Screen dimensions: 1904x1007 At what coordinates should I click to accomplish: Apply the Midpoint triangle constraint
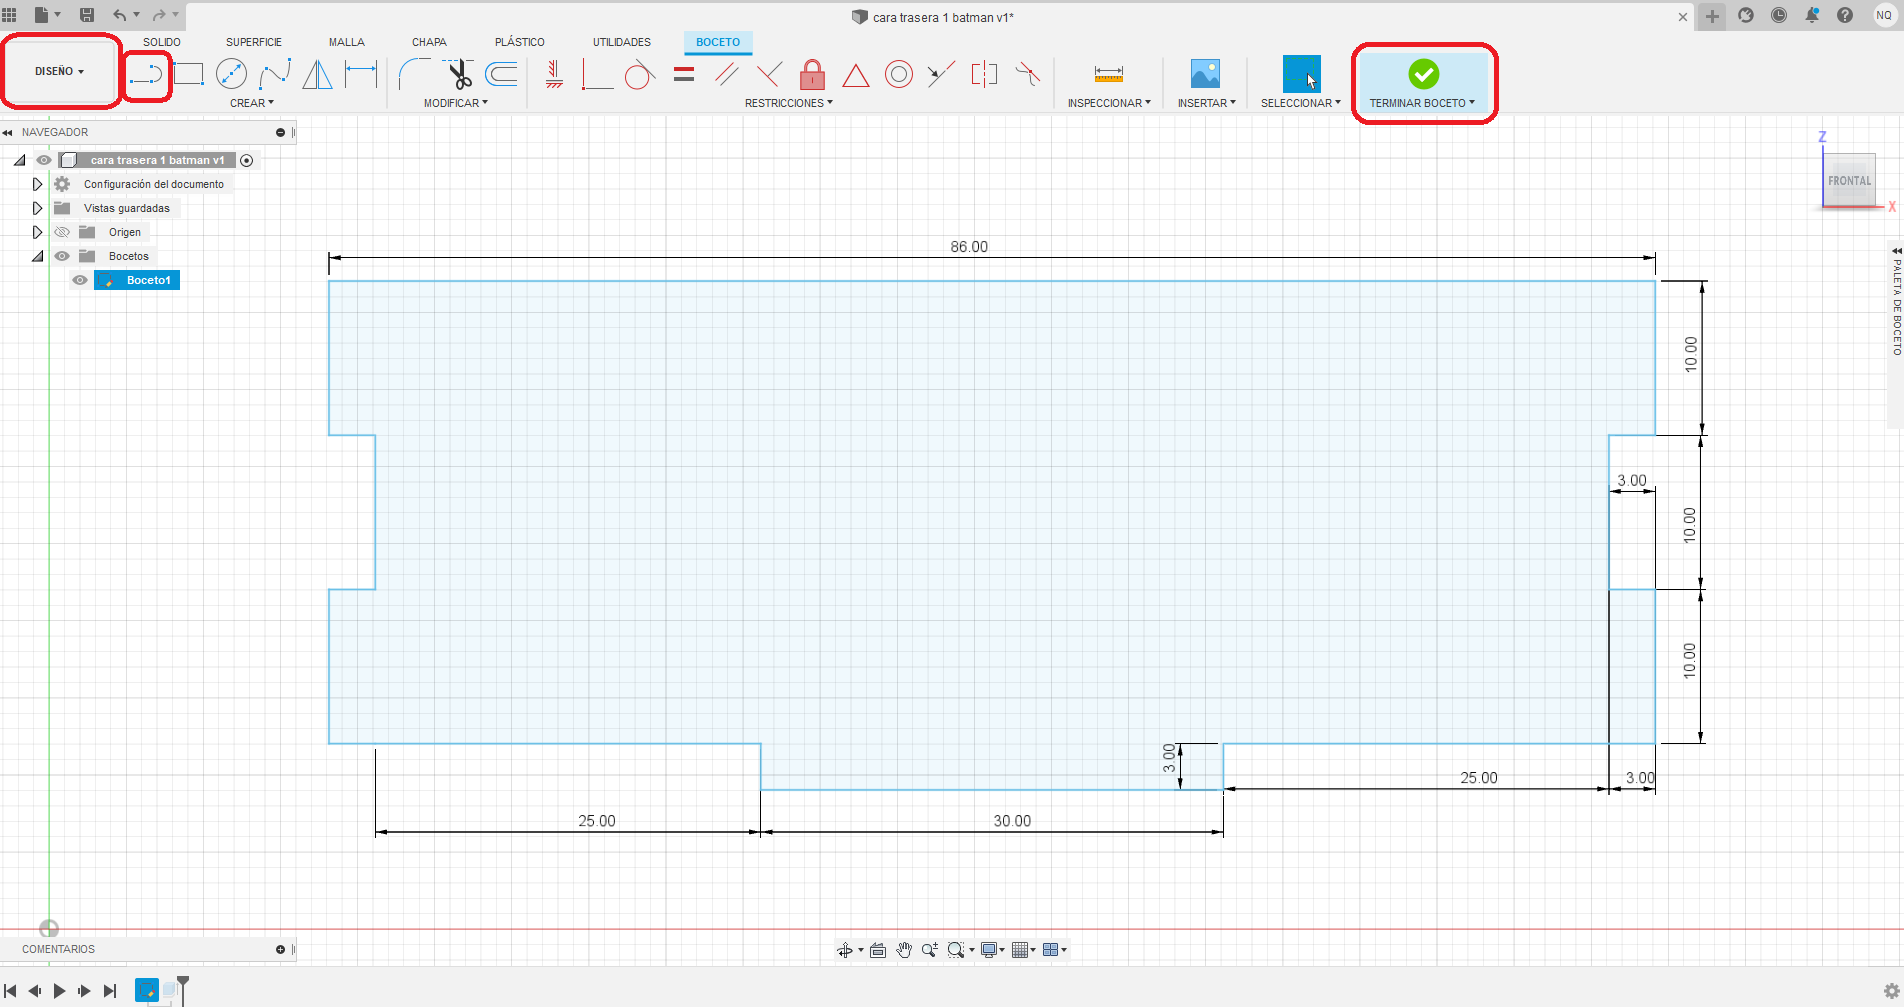856,75
